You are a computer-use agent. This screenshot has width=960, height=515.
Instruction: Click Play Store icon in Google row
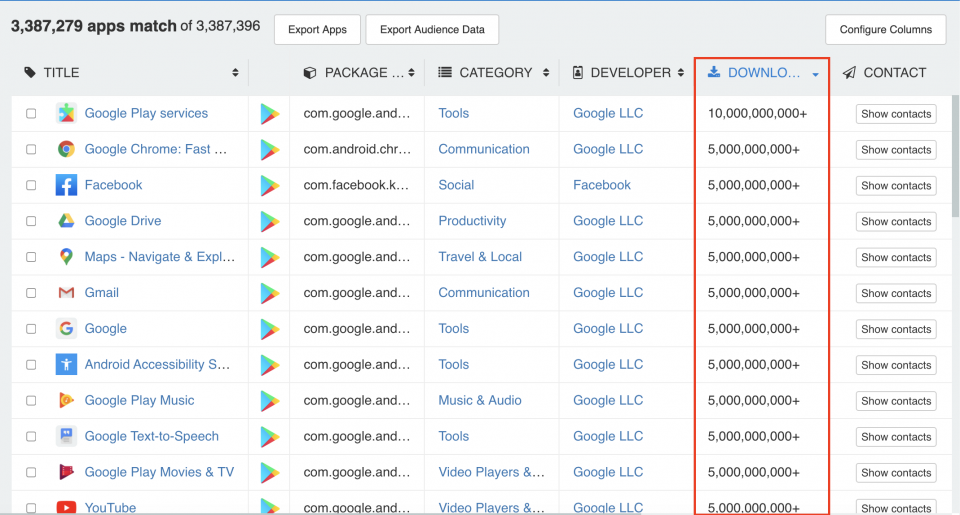269,329
